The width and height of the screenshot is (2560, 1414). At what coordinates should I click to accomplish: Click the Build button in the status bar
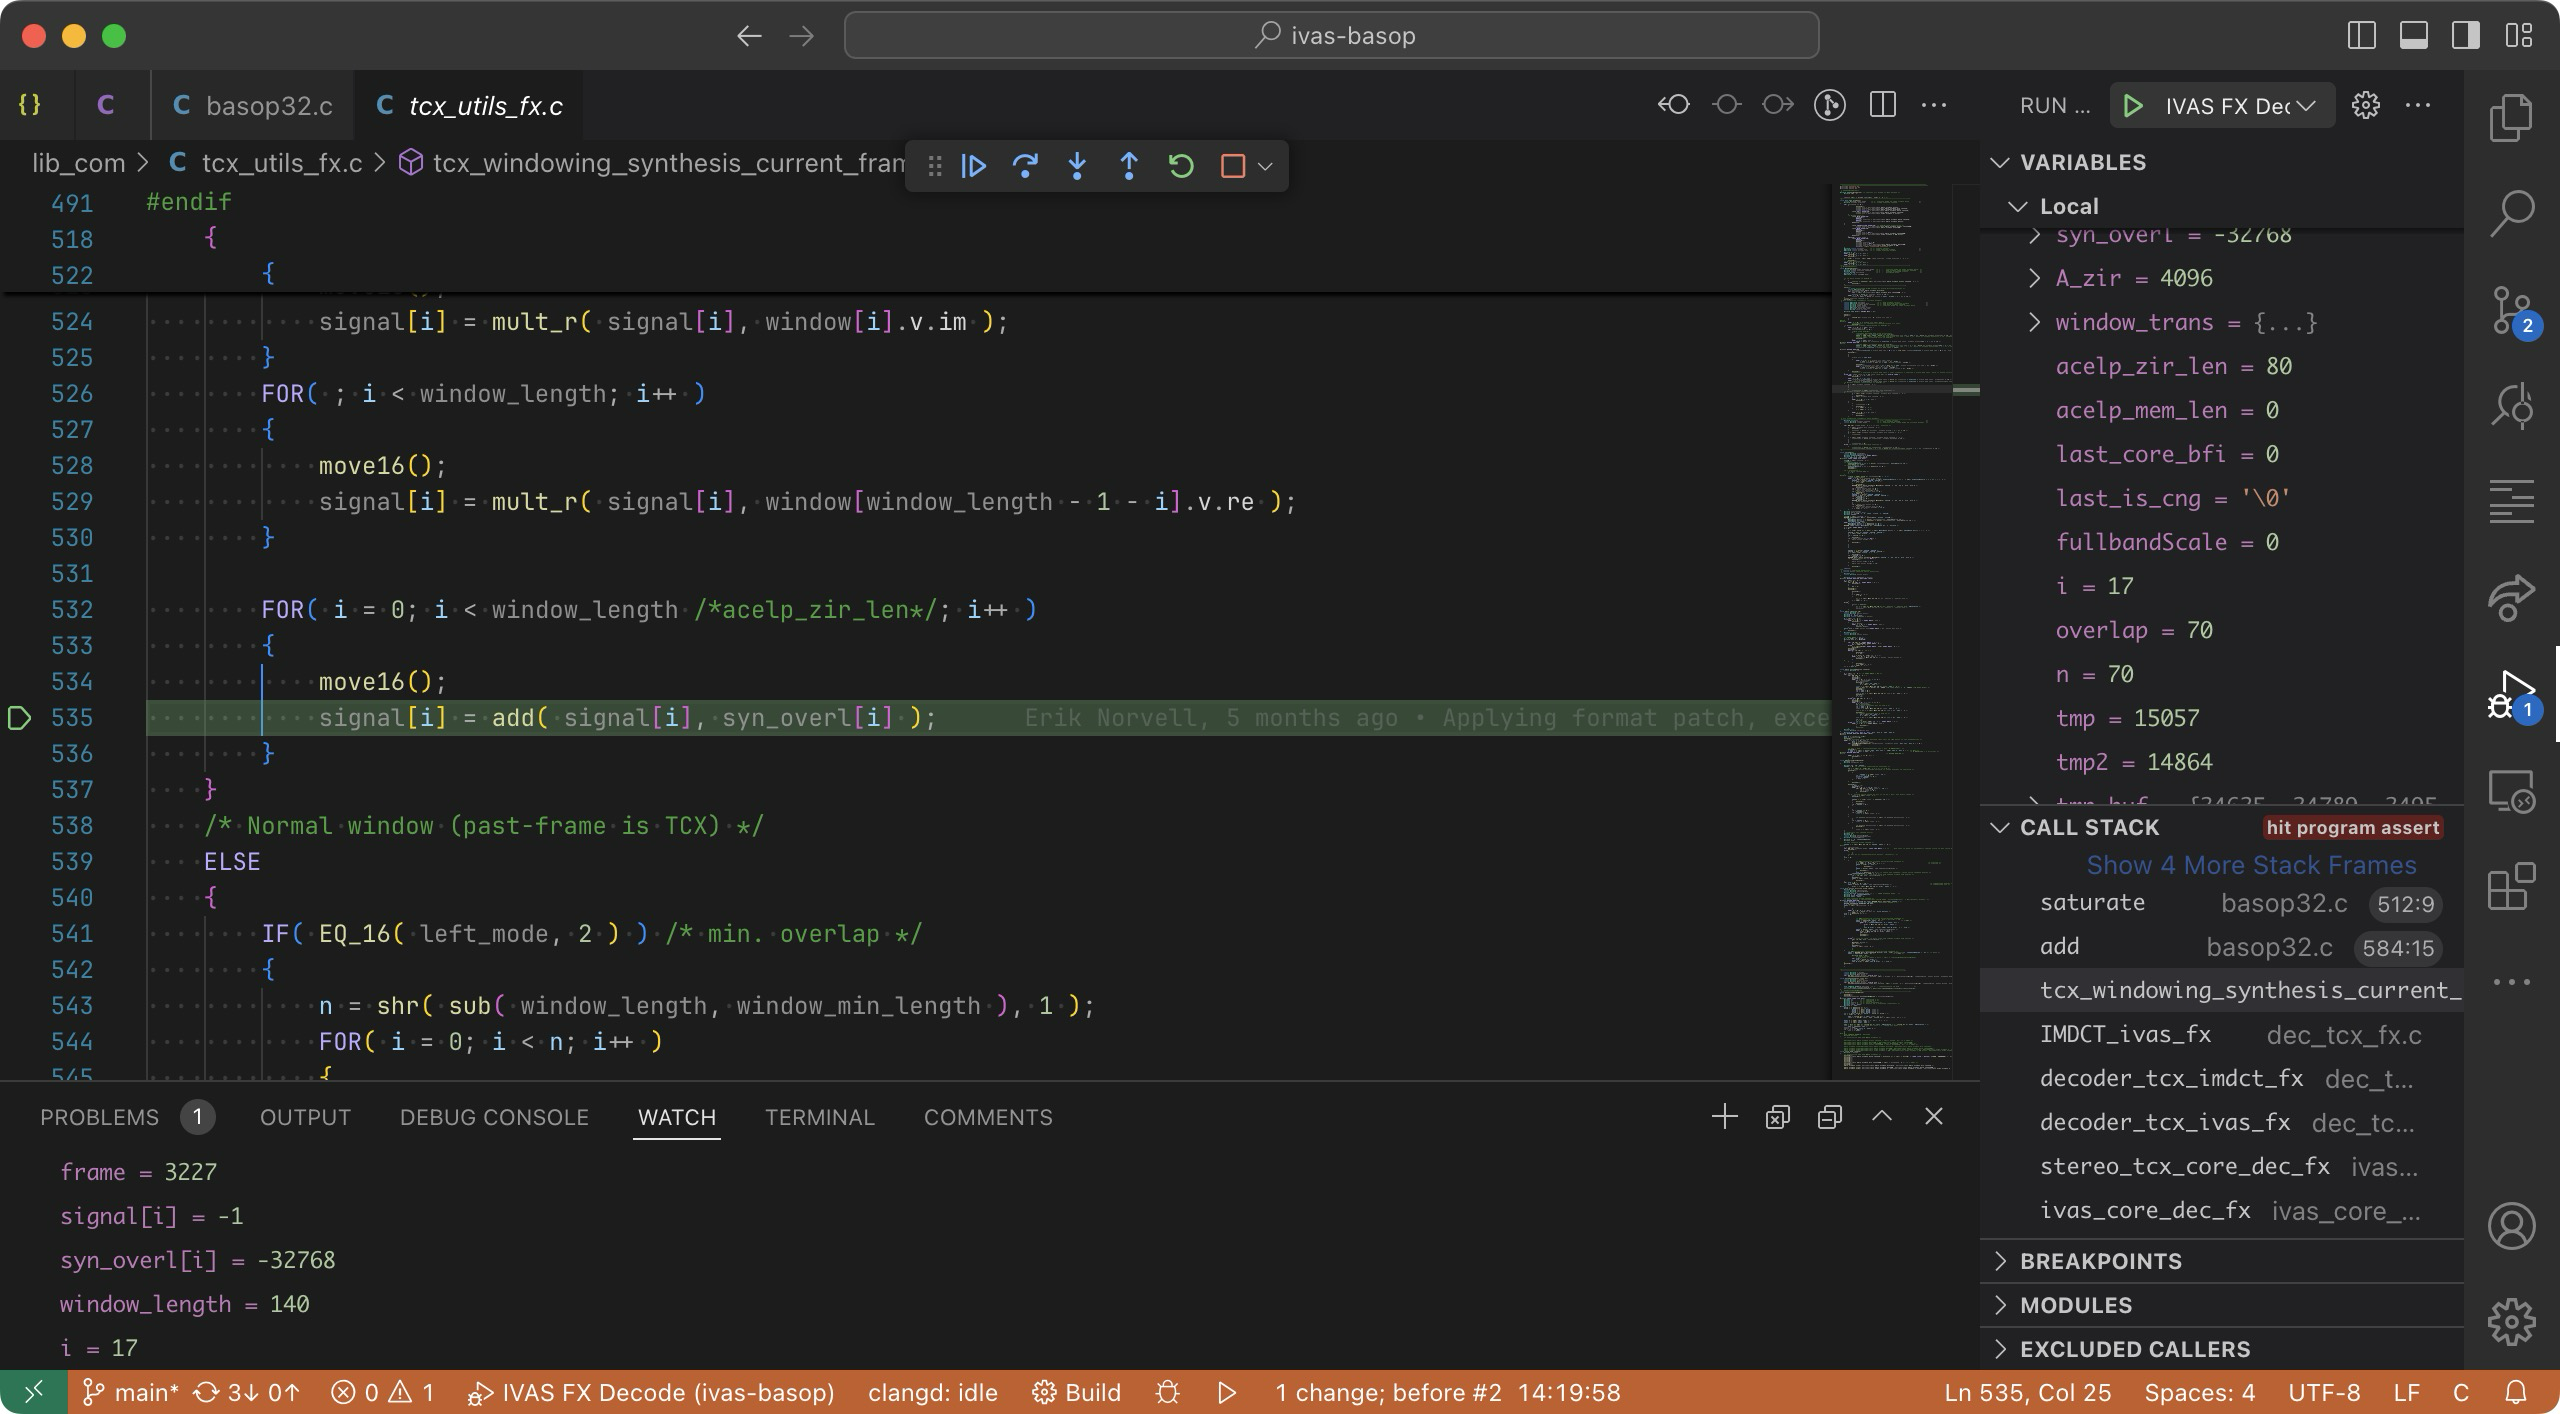[x=1077, y=1393]
